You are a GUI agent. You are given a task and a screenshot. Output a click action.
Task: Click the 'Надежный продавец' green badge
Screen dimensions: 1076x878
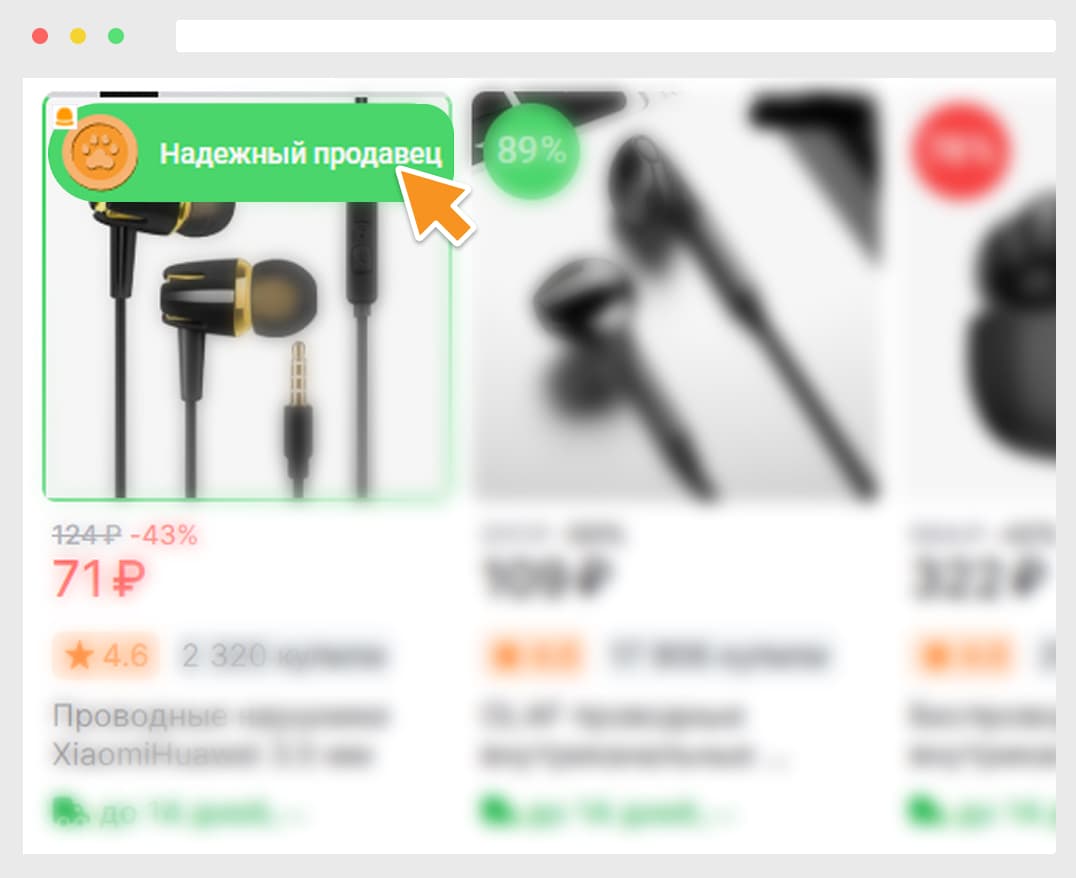[x=251, y=152]
